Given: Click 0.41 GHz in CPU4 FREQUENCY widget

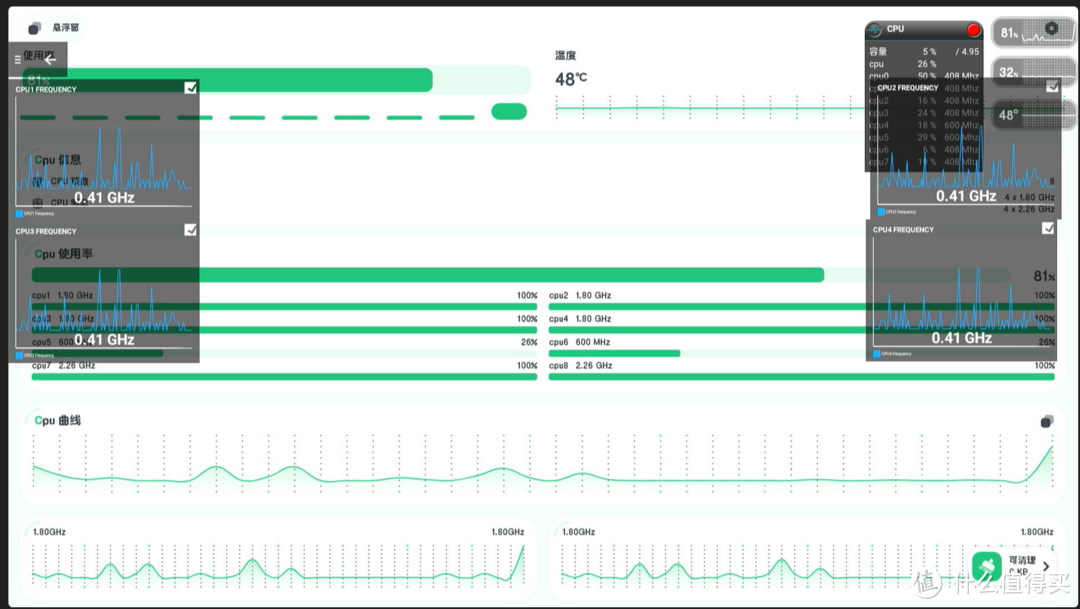Looking at the screenshot, I should click(962, 338).
